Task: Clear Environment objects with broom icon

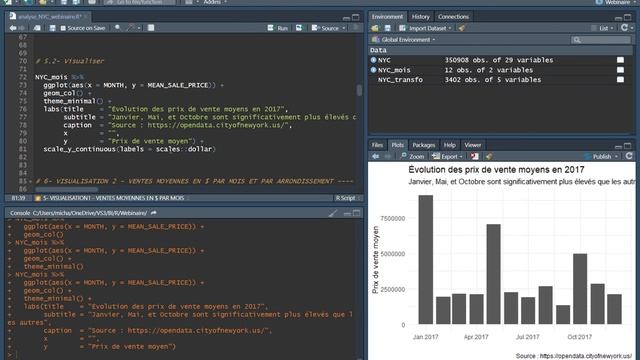Action: tap(462, 28)
